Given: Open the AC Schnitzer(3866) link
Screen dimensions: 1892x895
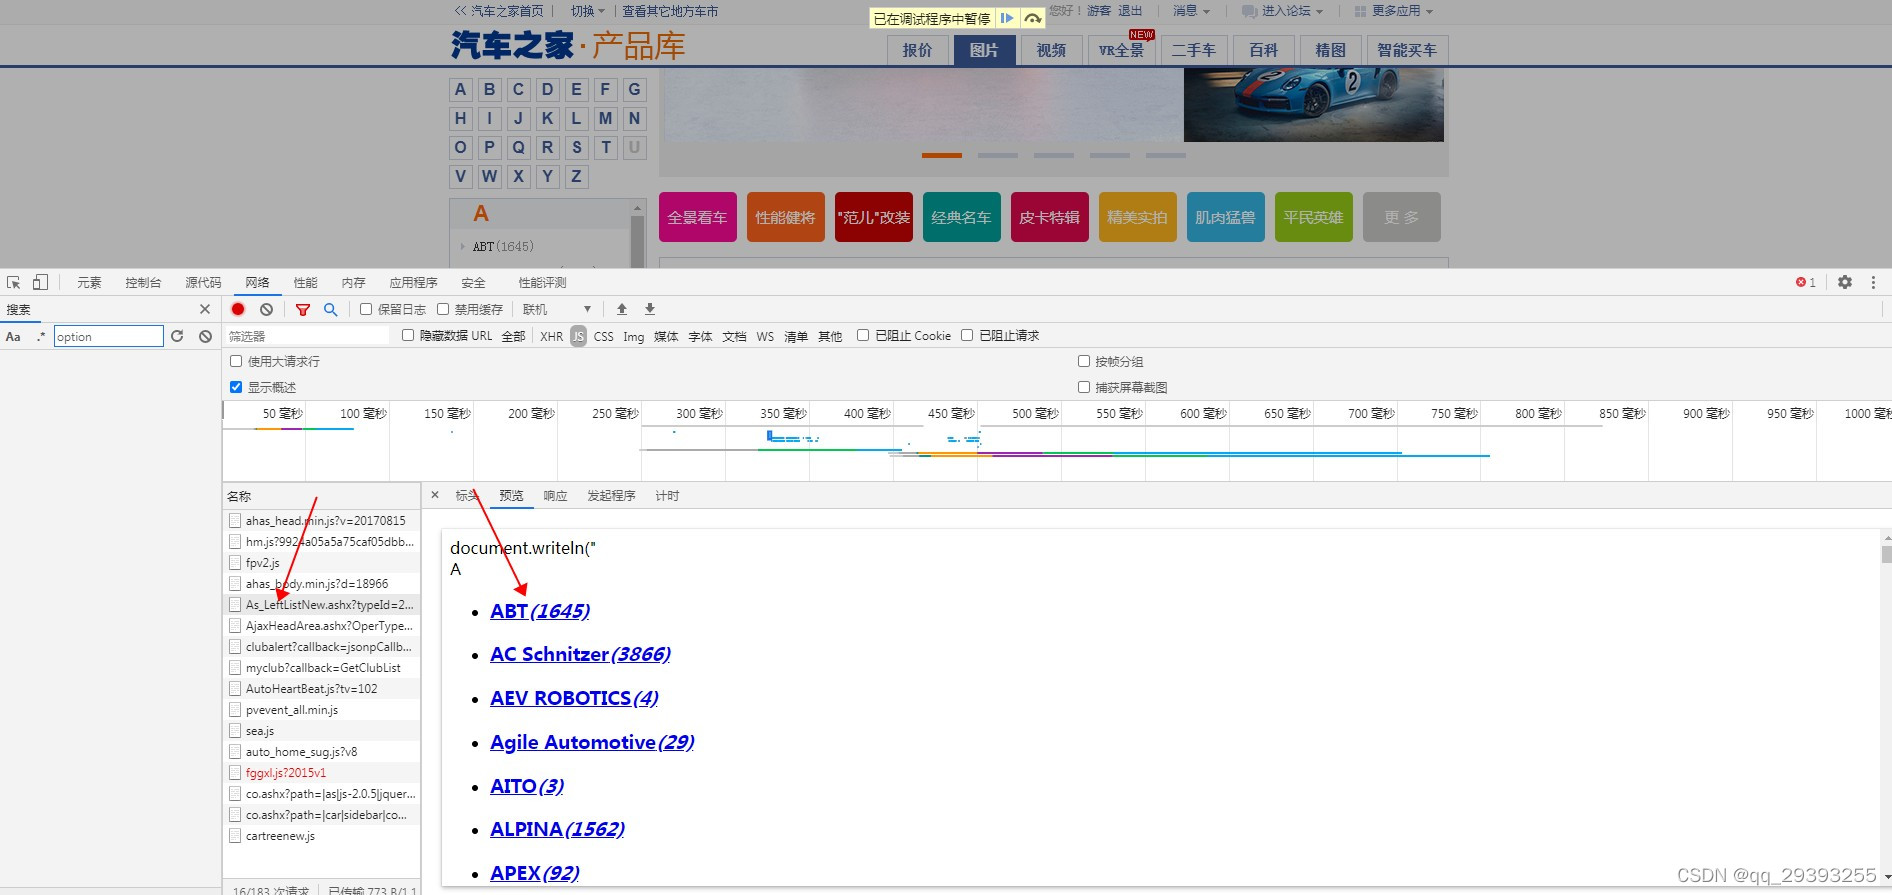Looking at the screenshot, I should pyautogui.click(x=580, y=654).
